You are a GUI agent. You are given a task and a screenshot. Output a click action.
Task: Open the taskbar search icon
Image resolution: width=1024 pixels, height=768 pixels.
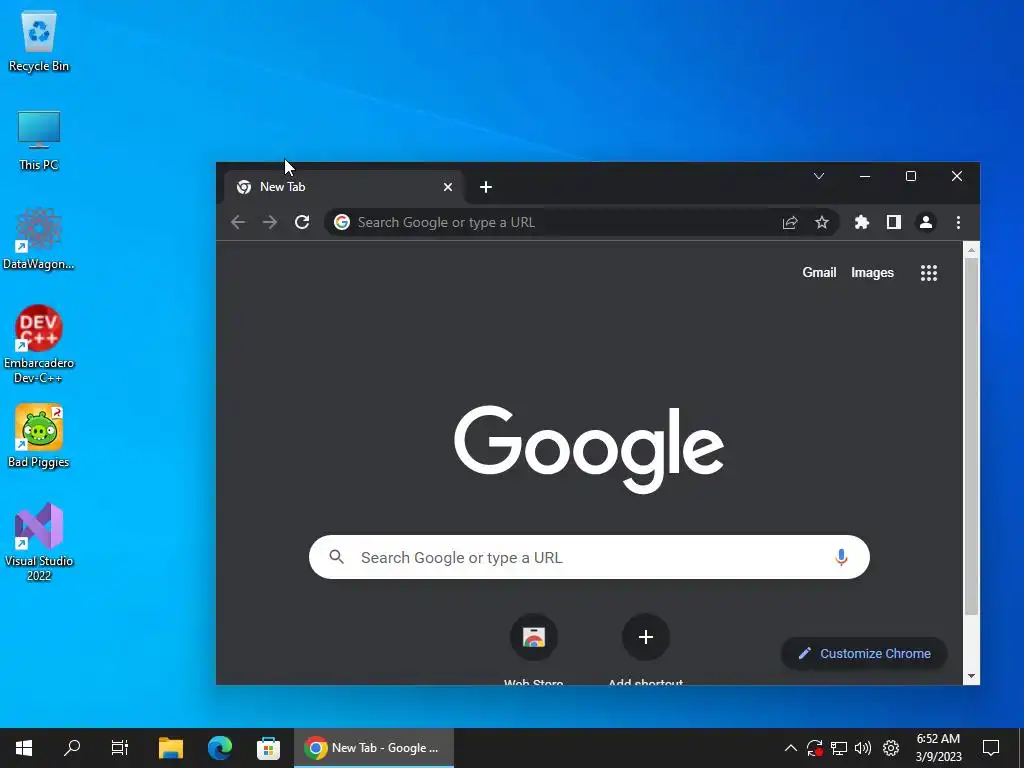pos(72,748)
